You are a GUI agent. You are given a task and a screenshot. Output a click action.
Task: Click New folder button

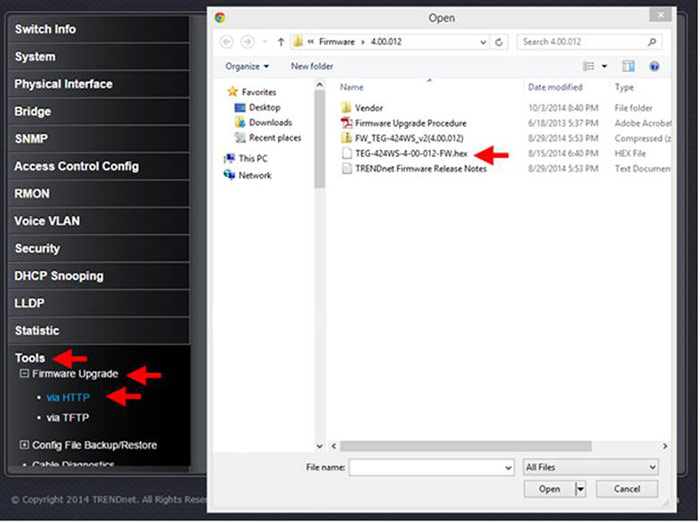point(312,66)
